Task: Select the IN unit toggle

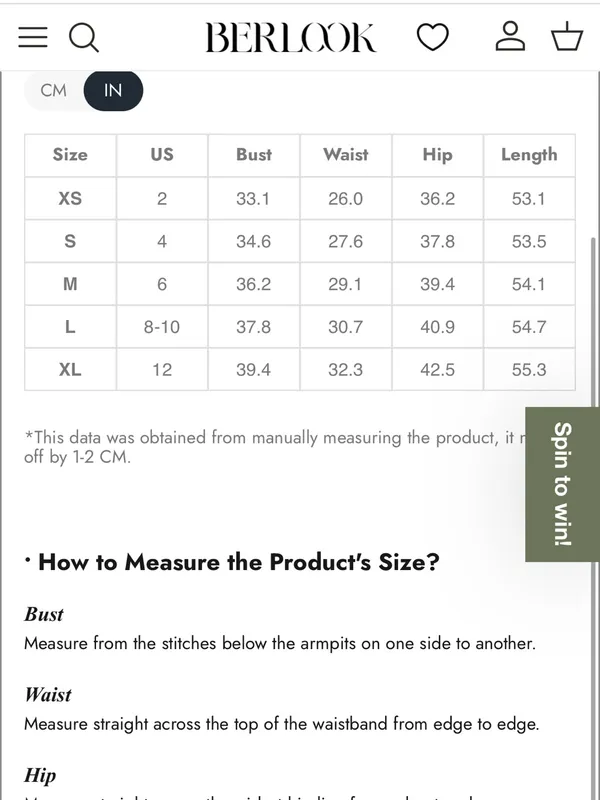Action: [x=113, y=90]
